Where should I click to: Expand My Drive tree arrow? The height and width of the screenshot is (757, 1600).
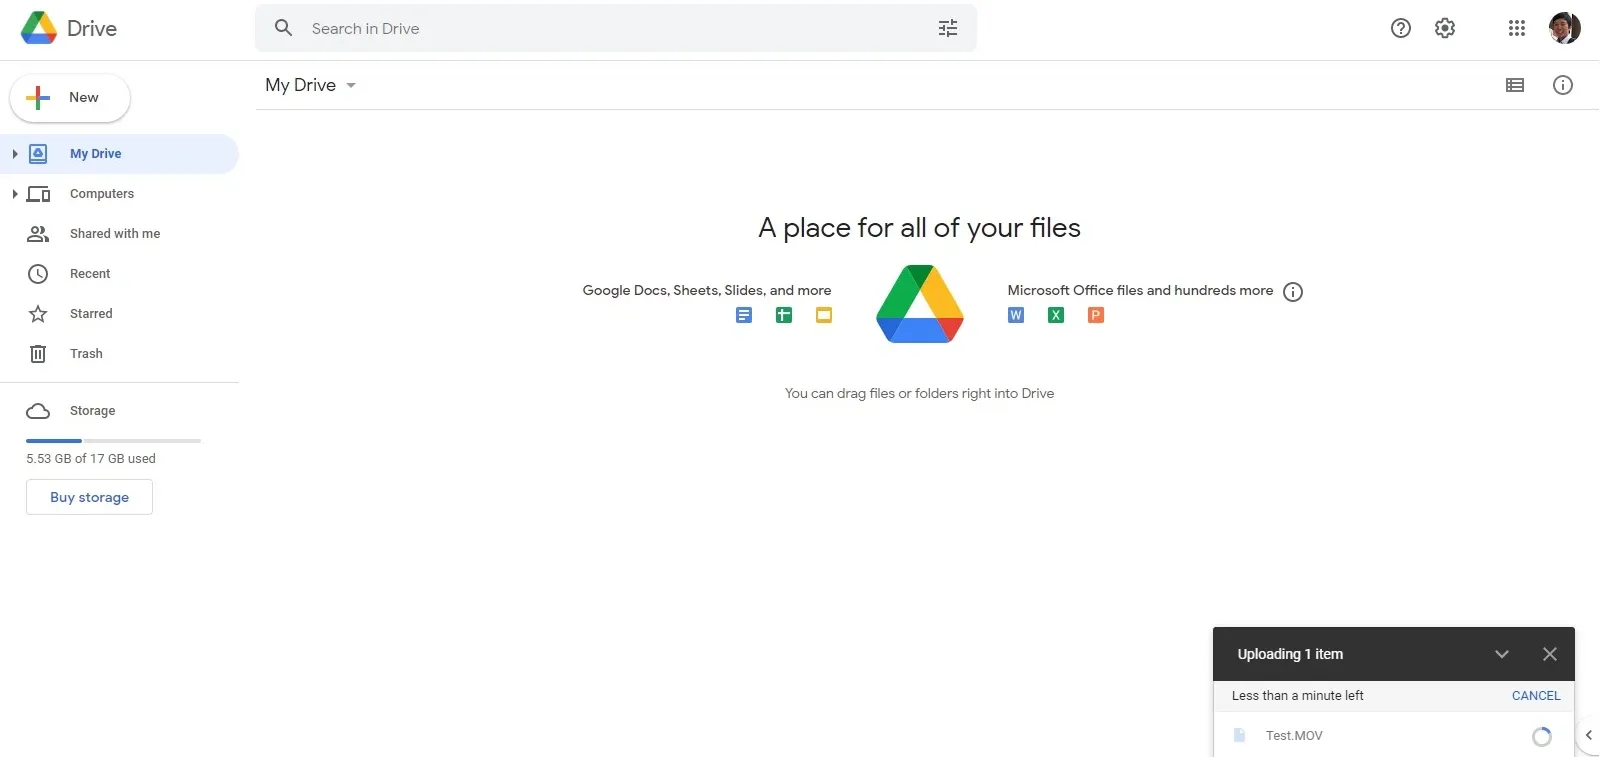[14, 154]
